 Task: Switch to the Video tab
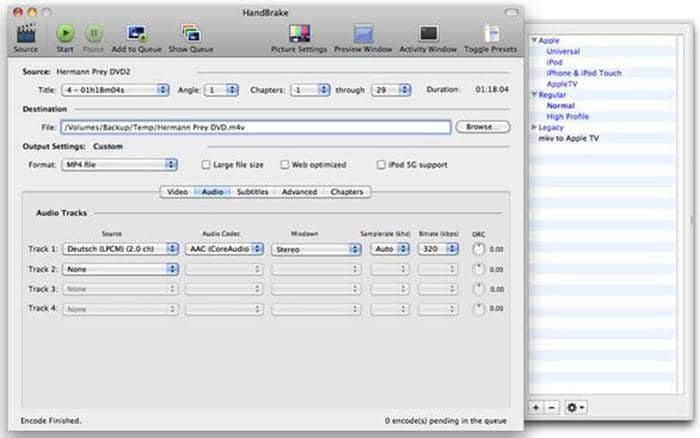pos(177,191)
